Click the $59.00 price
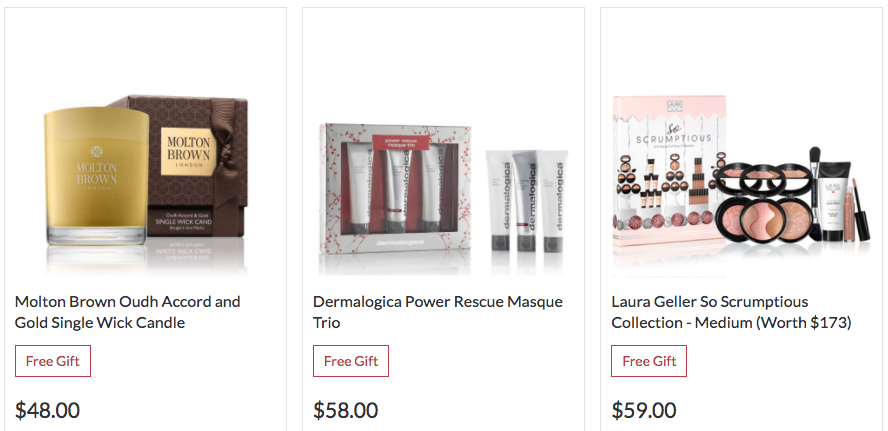888x431 pixels. point(644,410)
